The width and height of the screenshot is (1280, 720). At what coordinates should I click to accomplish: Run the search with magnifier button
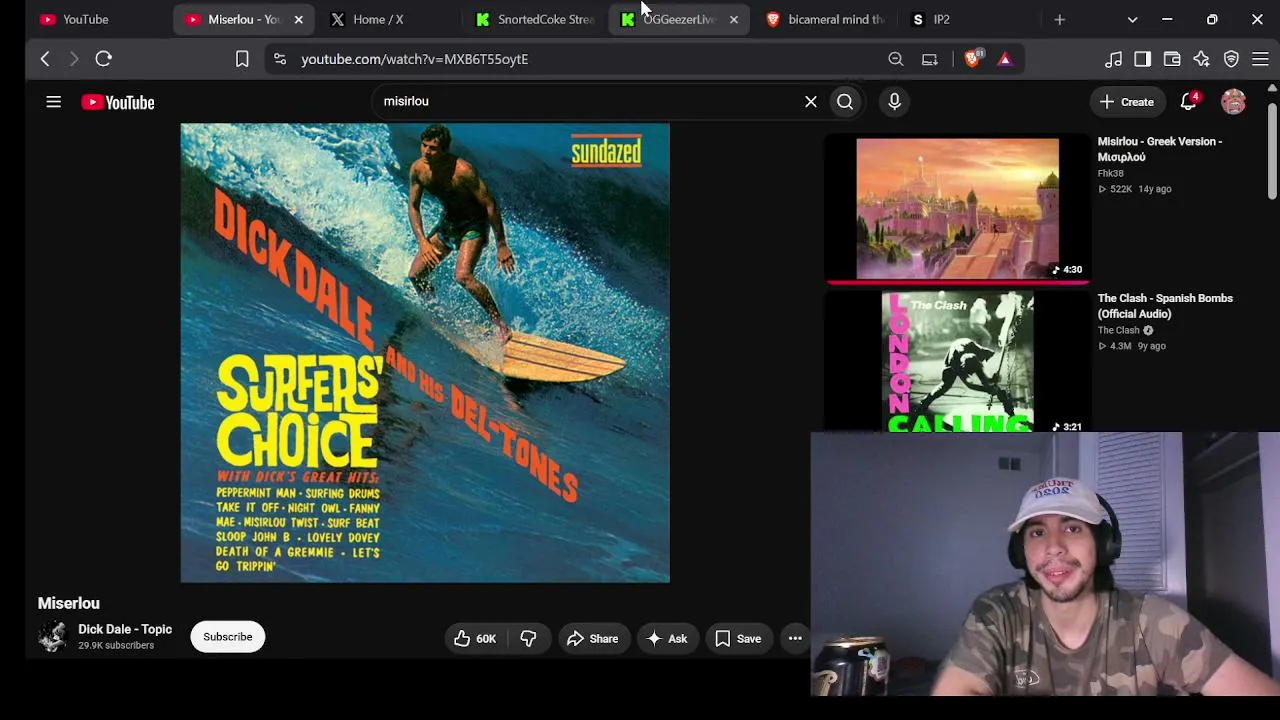coord(845,101)
